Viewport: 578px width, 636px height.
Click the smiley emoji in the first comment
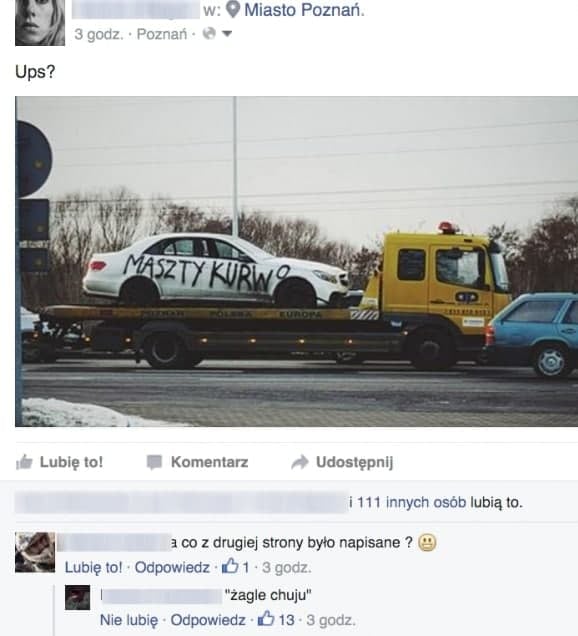click(x=427, y=543)
